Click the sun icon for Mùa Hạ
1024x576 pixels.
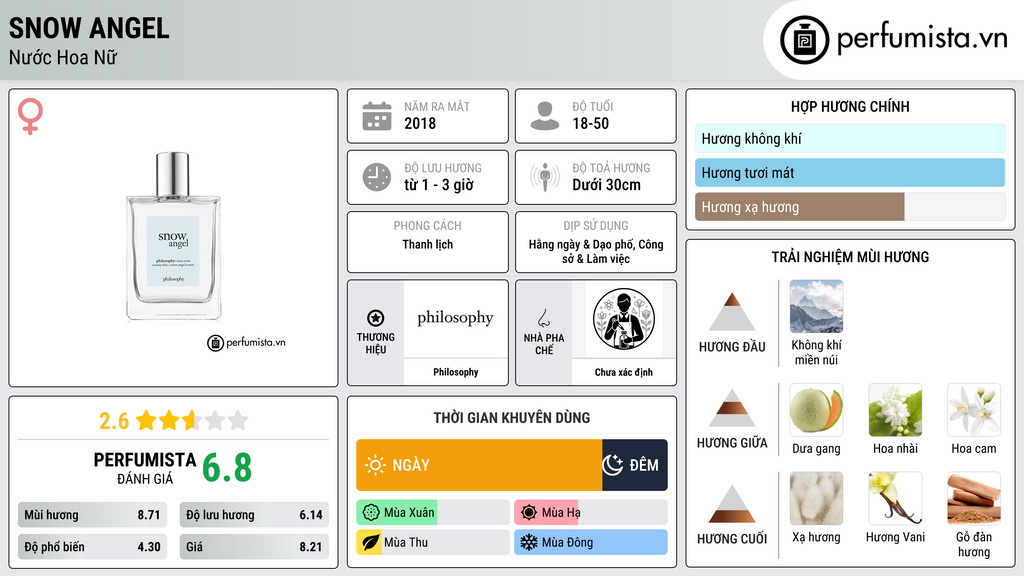[x=529, y=513]
